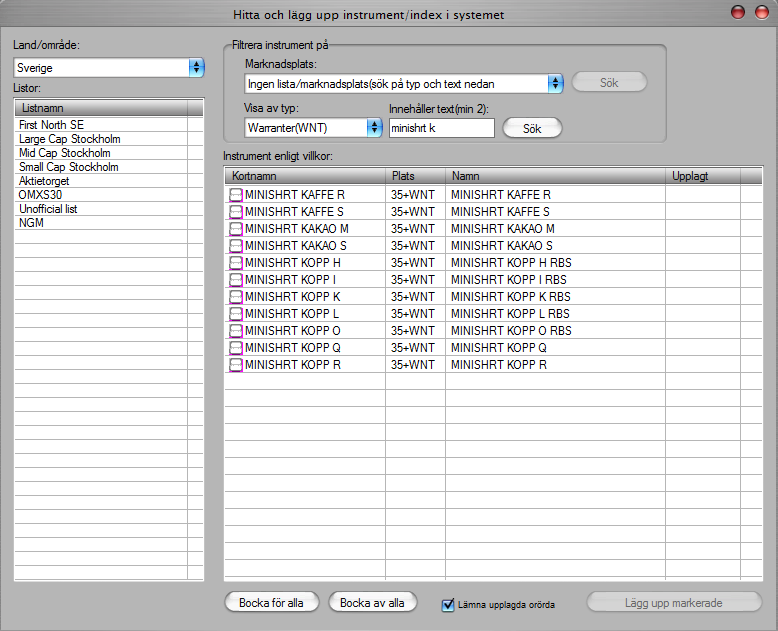
Task: Select checkbox for MINISHRT KOPP H
Action: pyautogui.click(x=236, y=263)
